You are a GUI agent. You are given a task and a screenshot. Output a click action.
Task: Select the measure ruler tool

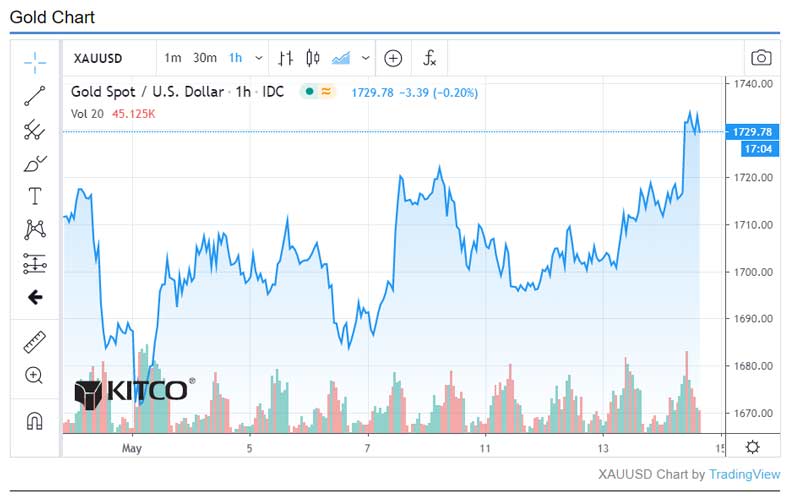pyautogui.click(x=35, y=342)
